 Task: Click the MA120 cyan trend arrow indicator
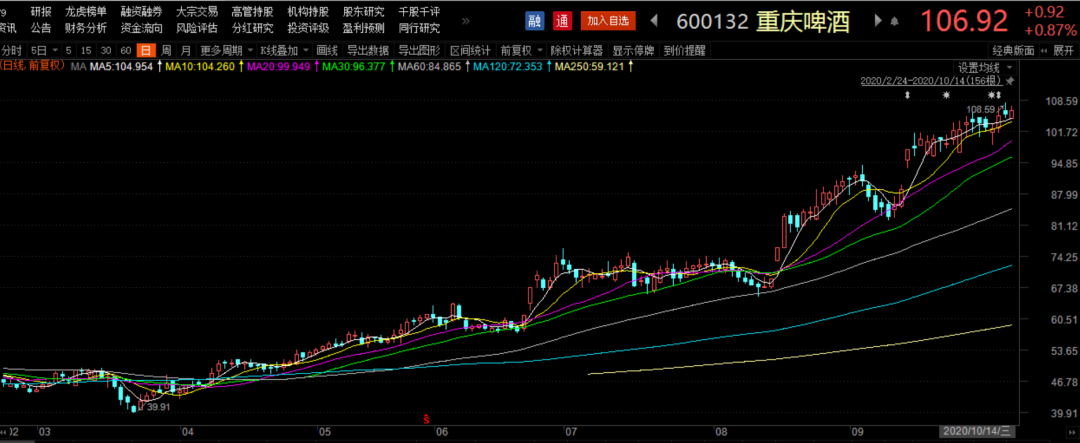coord(548,67)
